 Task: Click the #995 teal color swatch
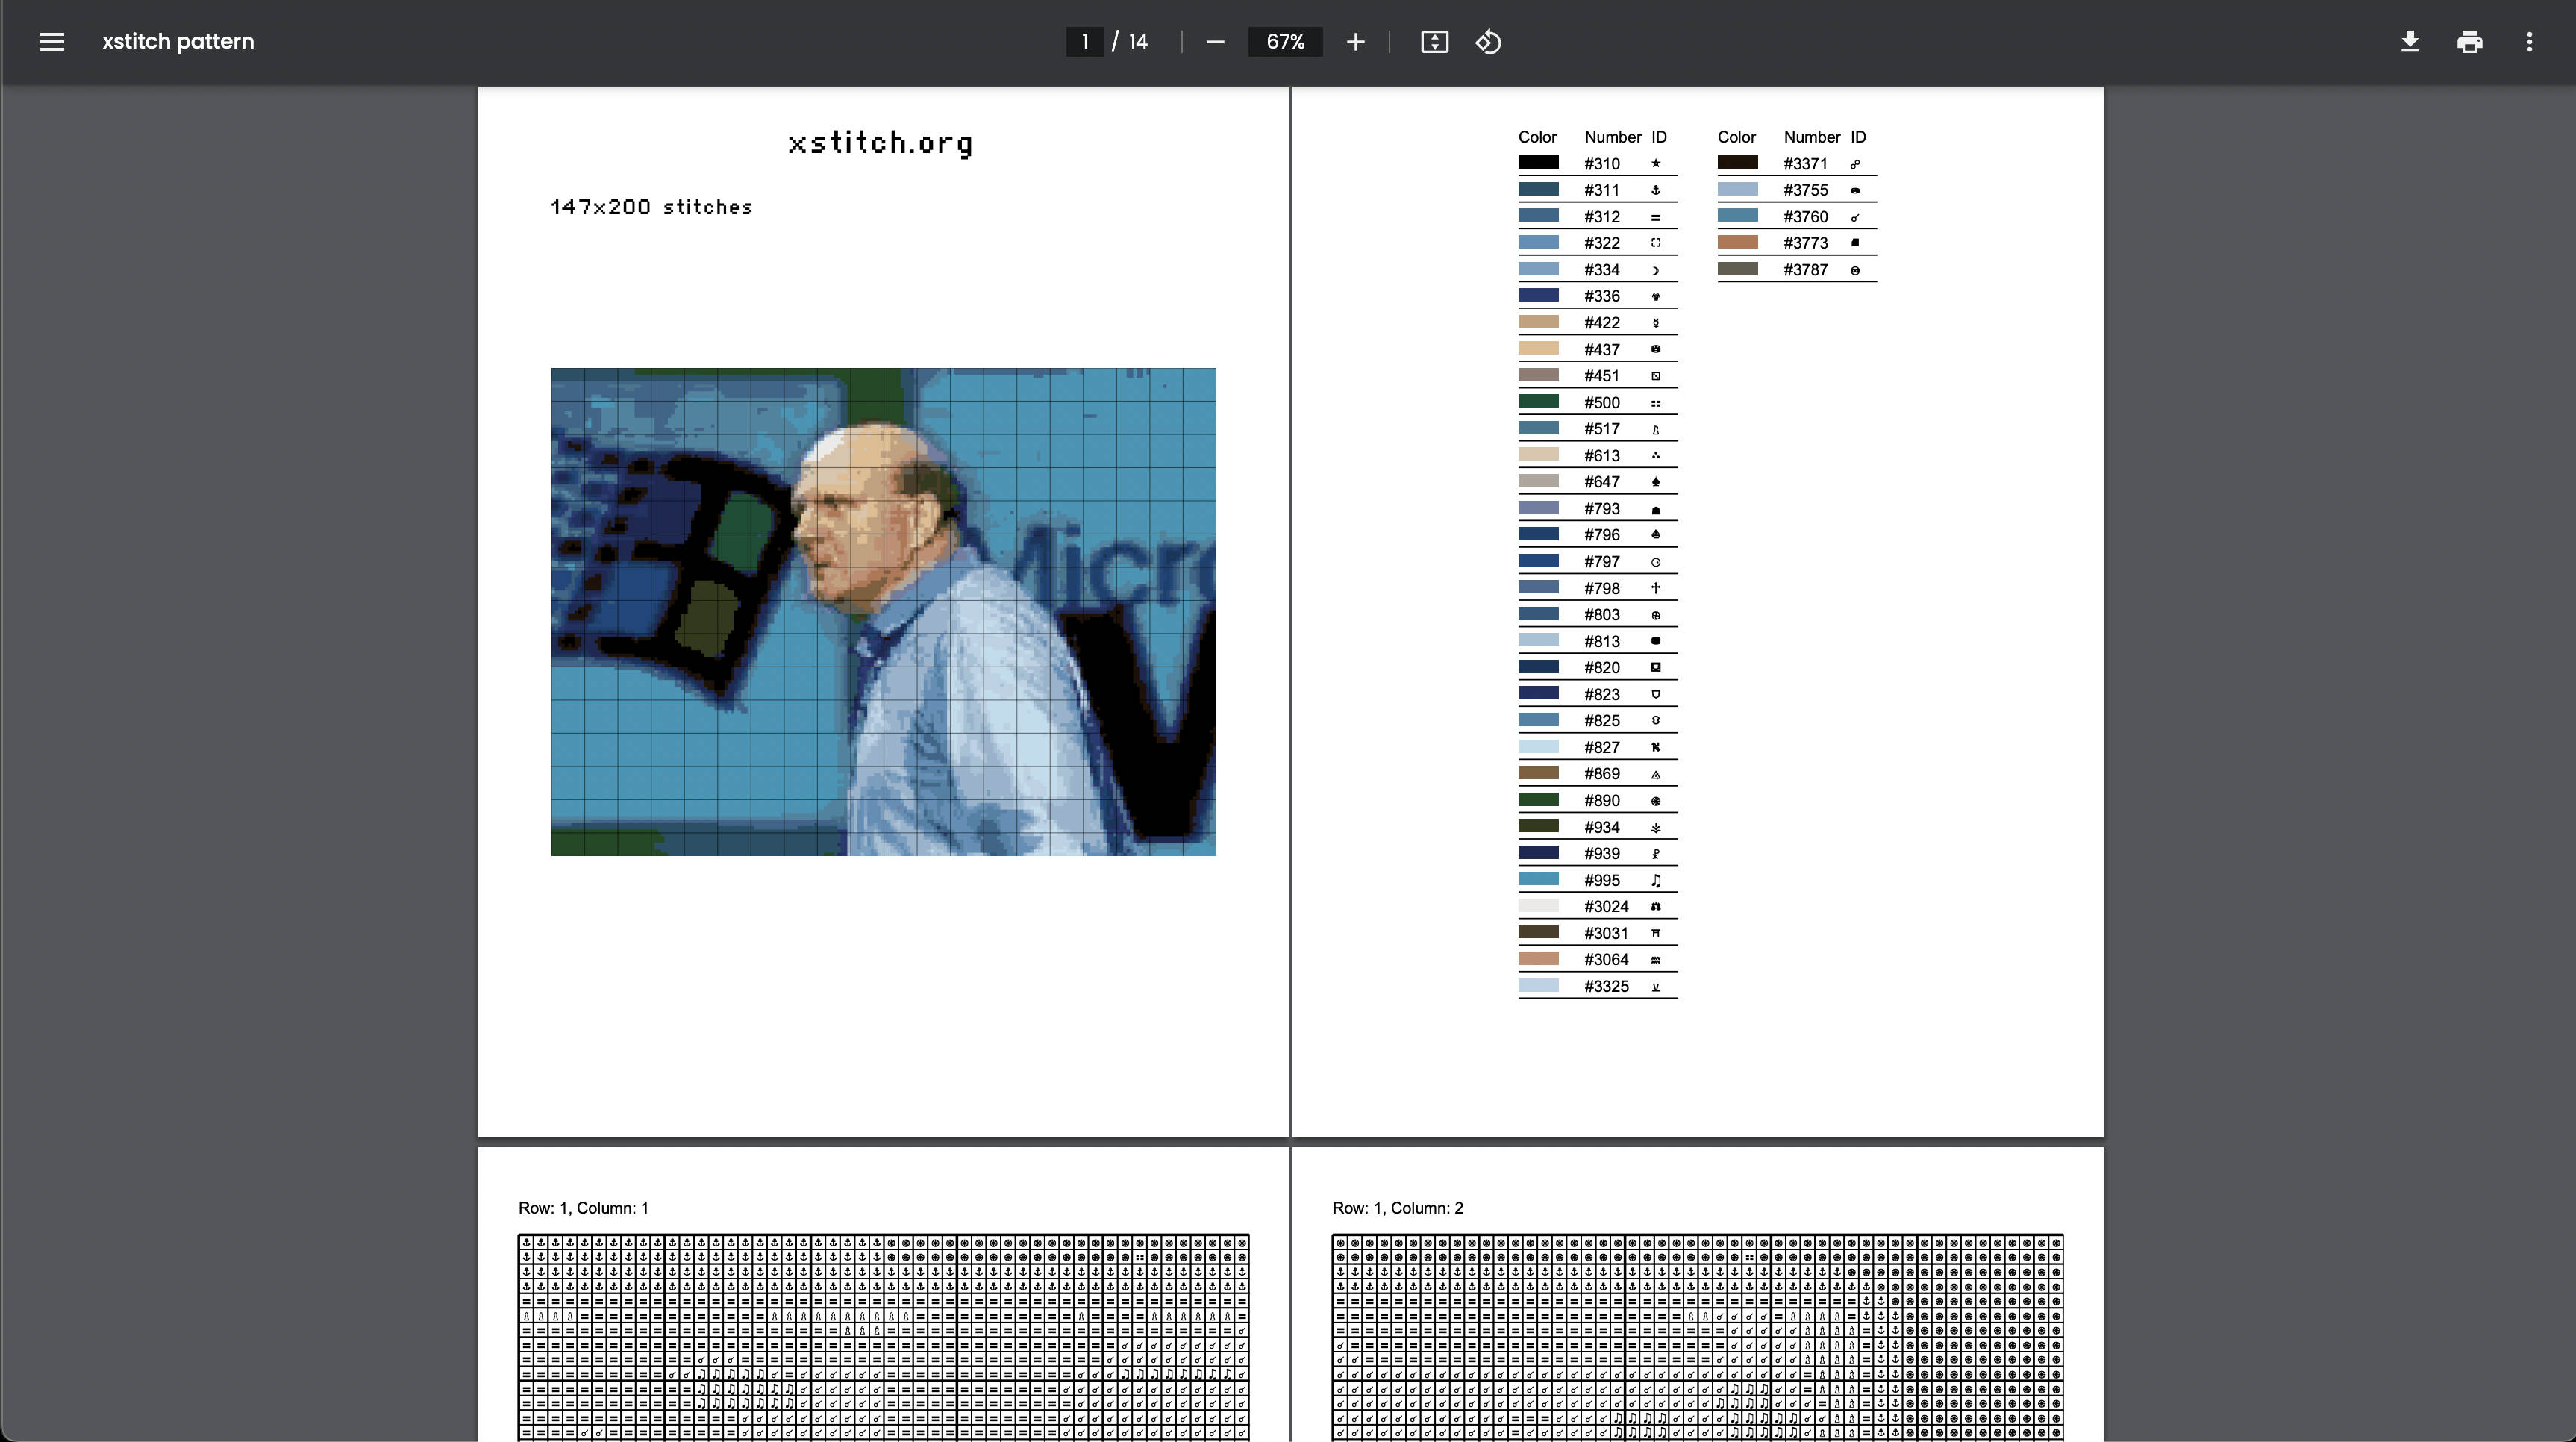pyautogui.click(x=1538, y=879)
